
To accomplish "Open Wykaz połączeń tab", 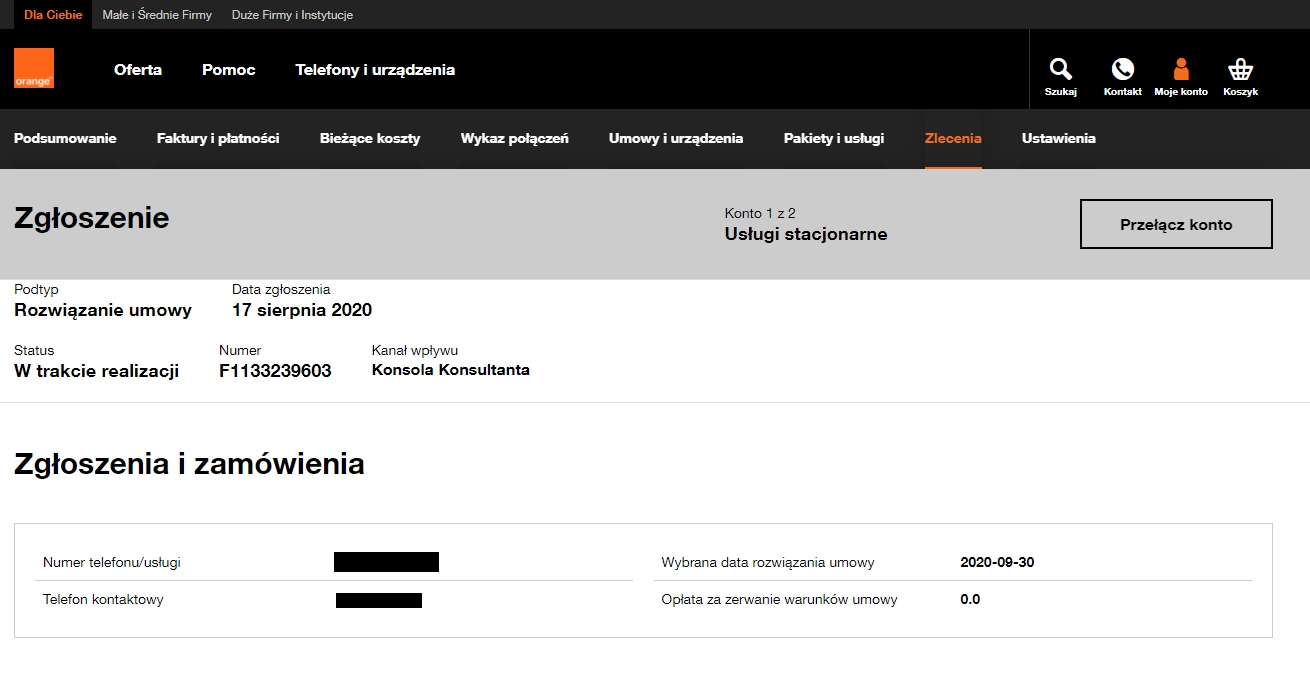I will [x=513, y=138].
